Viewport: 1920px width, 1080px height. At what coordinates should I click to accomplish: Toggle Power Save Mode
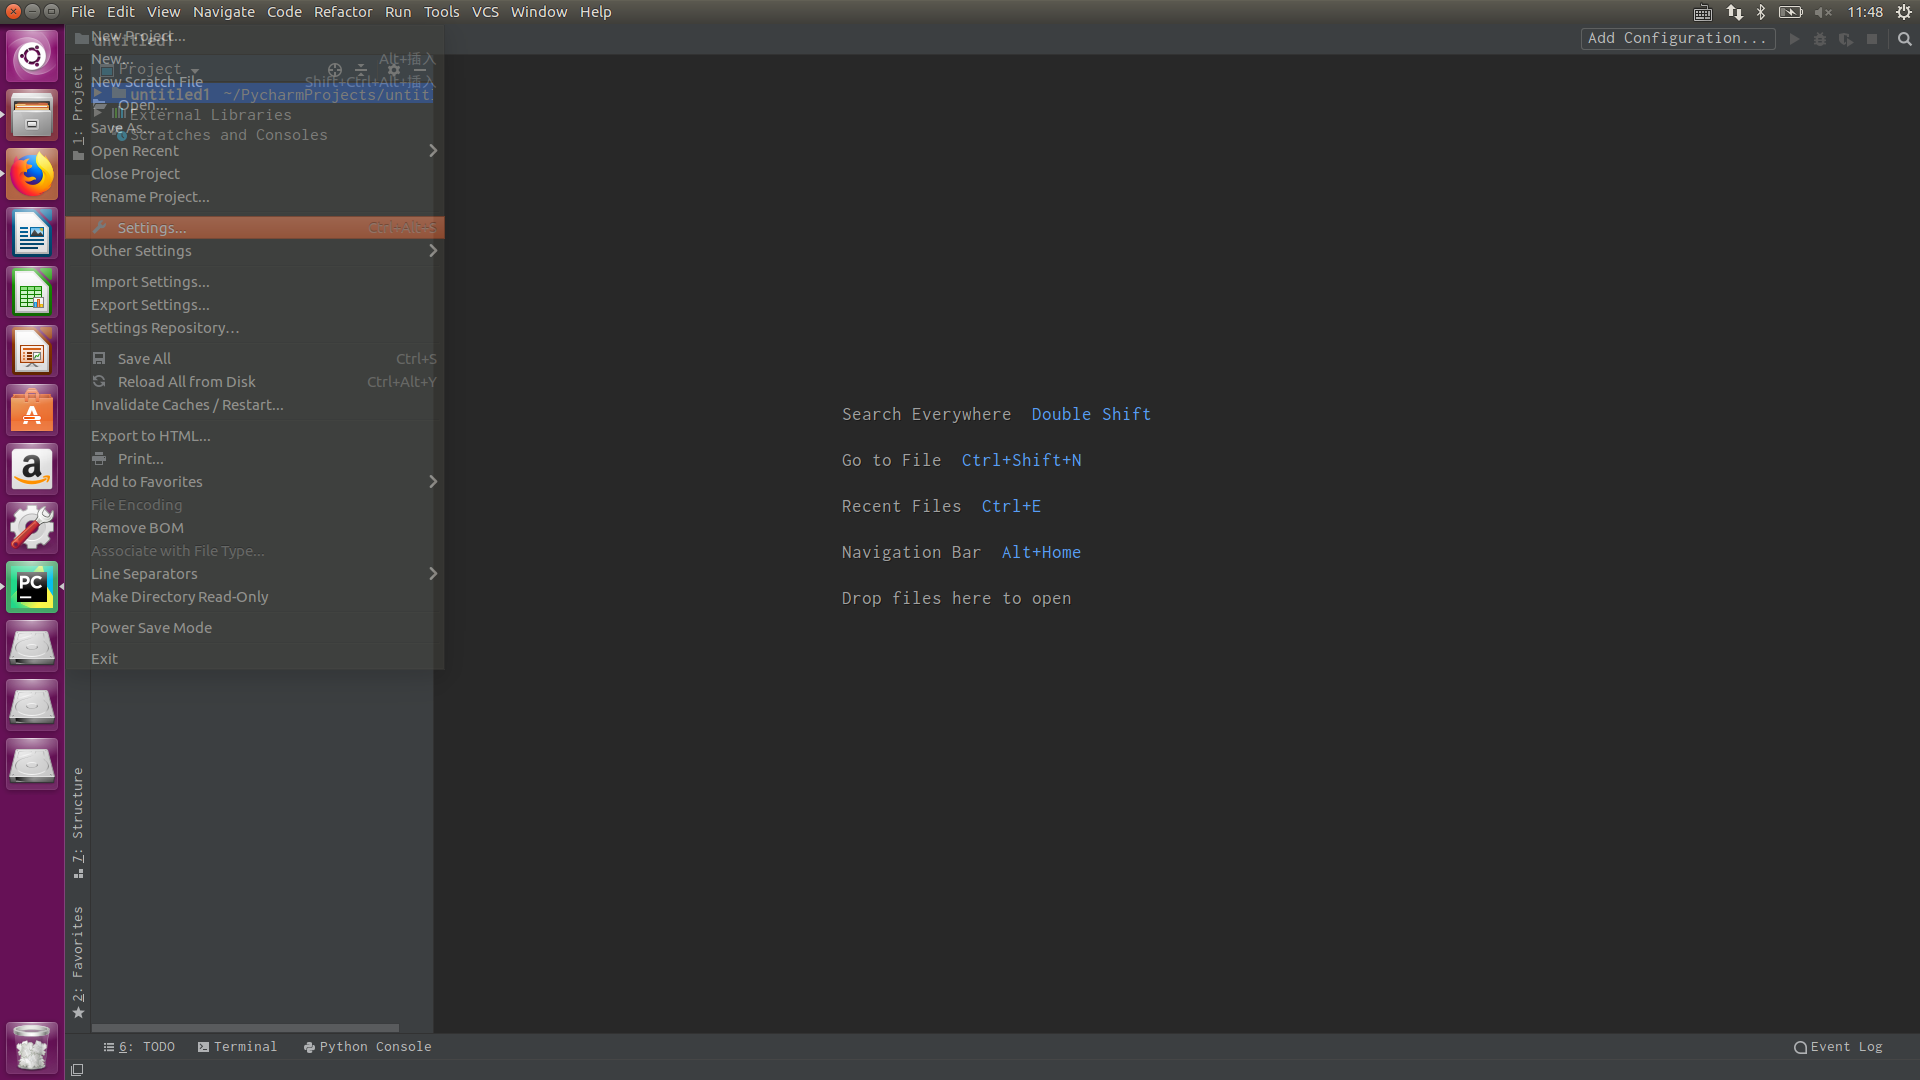(x=151, y=628)
